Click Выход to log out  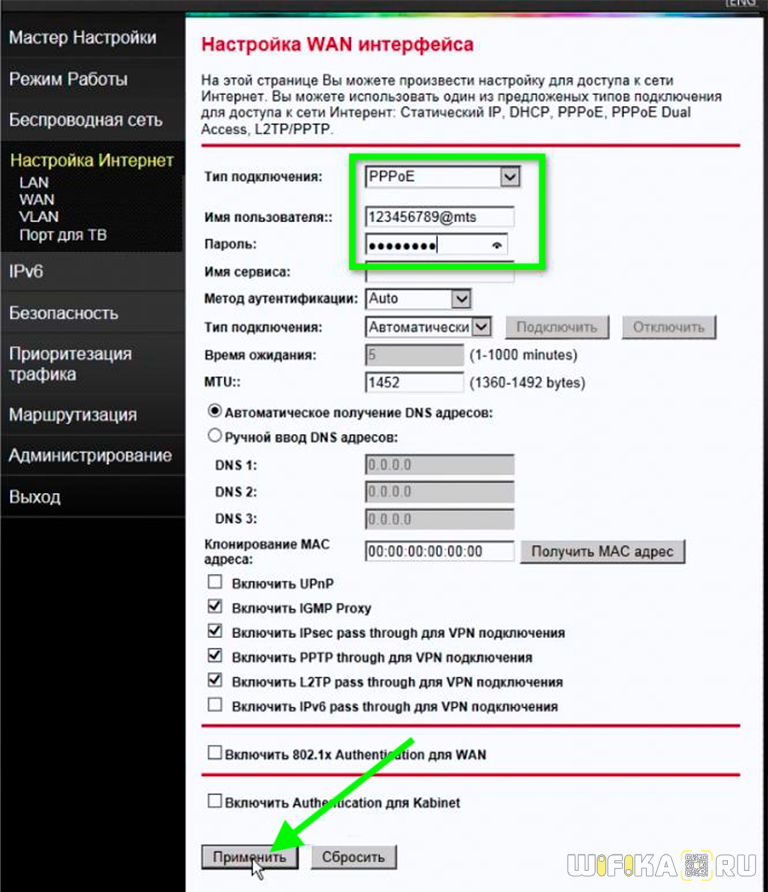click(x=35, y=497)
